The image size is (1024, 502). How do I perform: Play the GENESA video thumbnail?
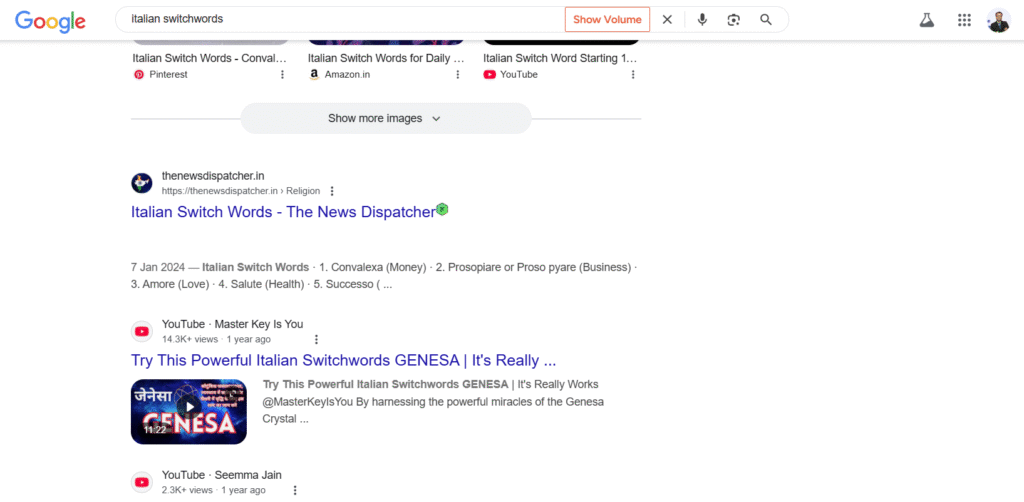[189, 411]
